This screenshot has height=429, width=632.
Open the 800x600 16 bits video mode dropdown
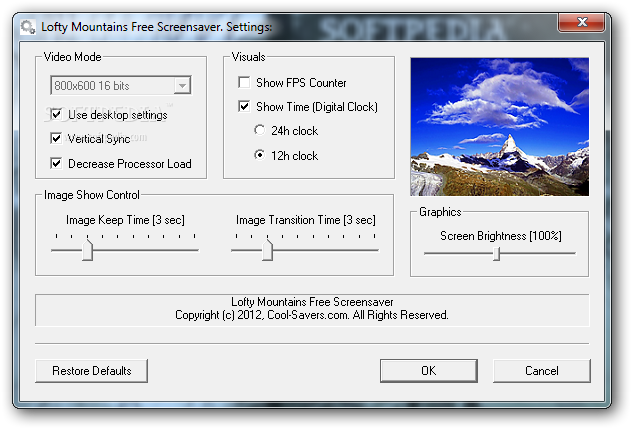pyautogui.click(x=121, y=85)
